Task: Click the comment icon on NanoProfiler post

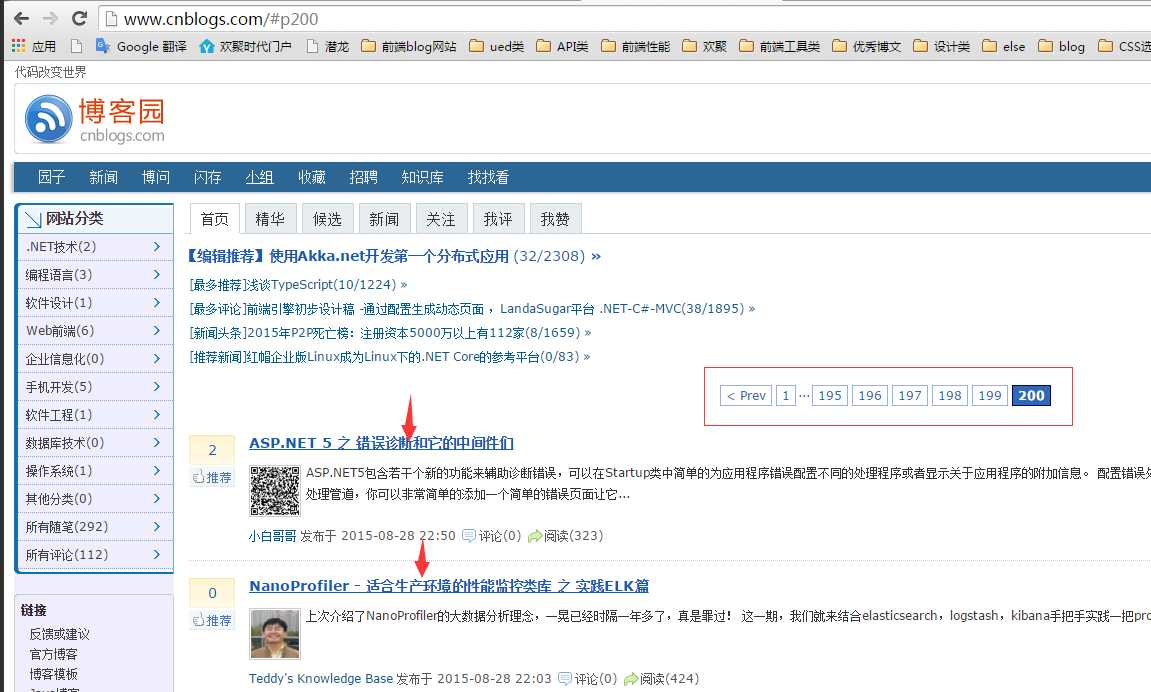Action: point(564,679)
